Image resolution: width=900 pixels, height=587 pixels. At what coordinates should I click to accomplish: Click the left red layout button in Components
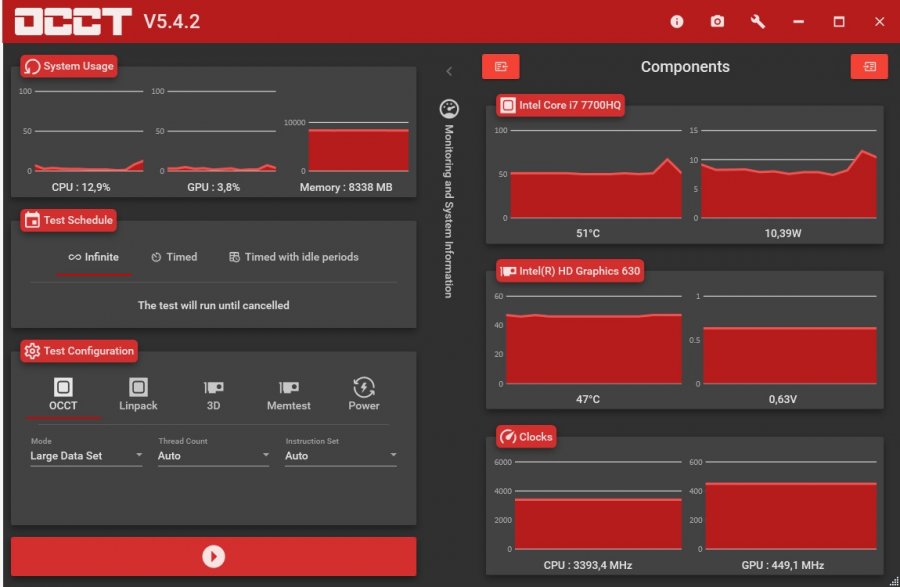501,67
